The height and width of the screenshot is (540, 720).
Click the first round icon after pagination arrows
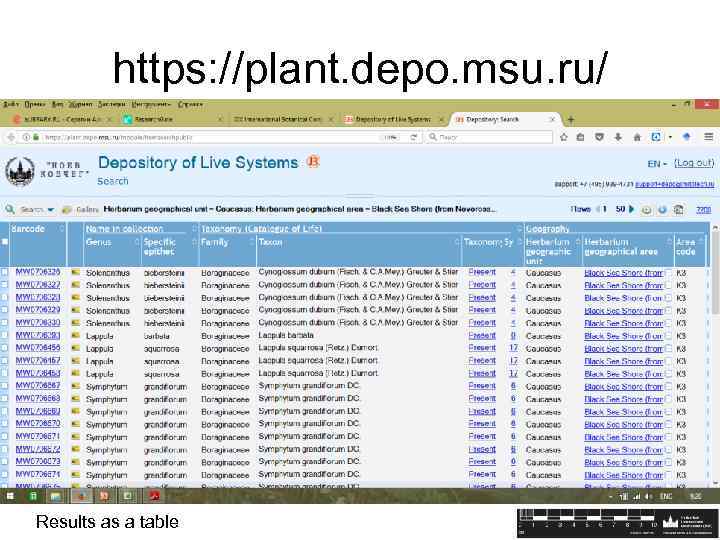(646, 210)
